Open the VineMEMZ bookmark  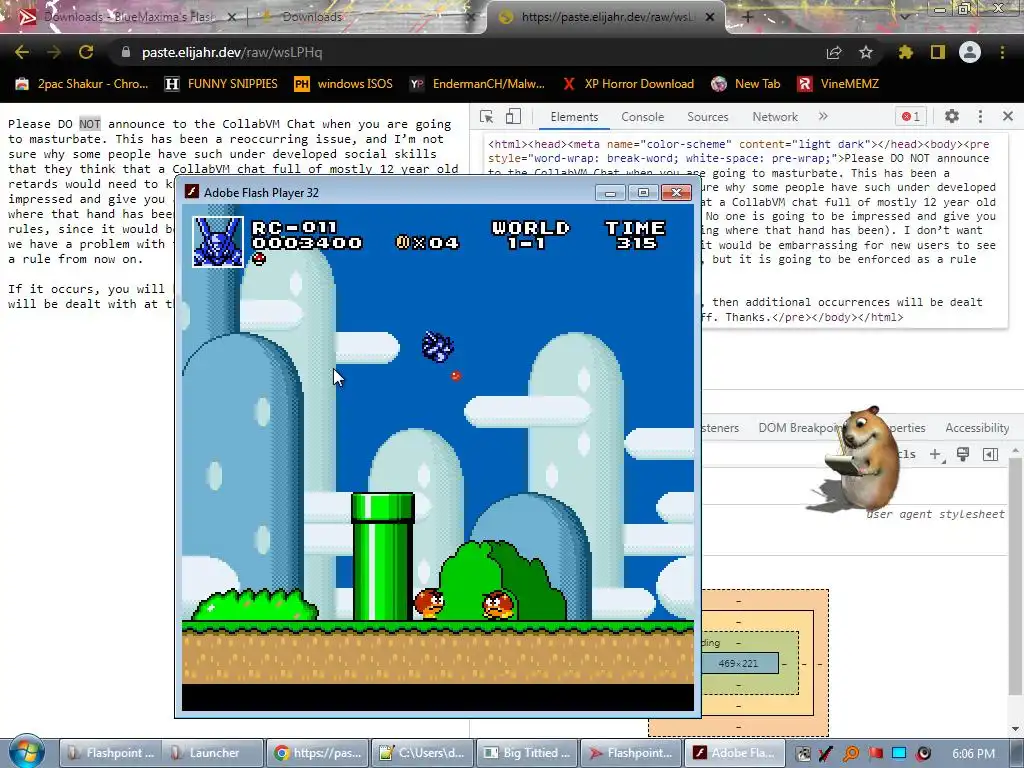838,84
